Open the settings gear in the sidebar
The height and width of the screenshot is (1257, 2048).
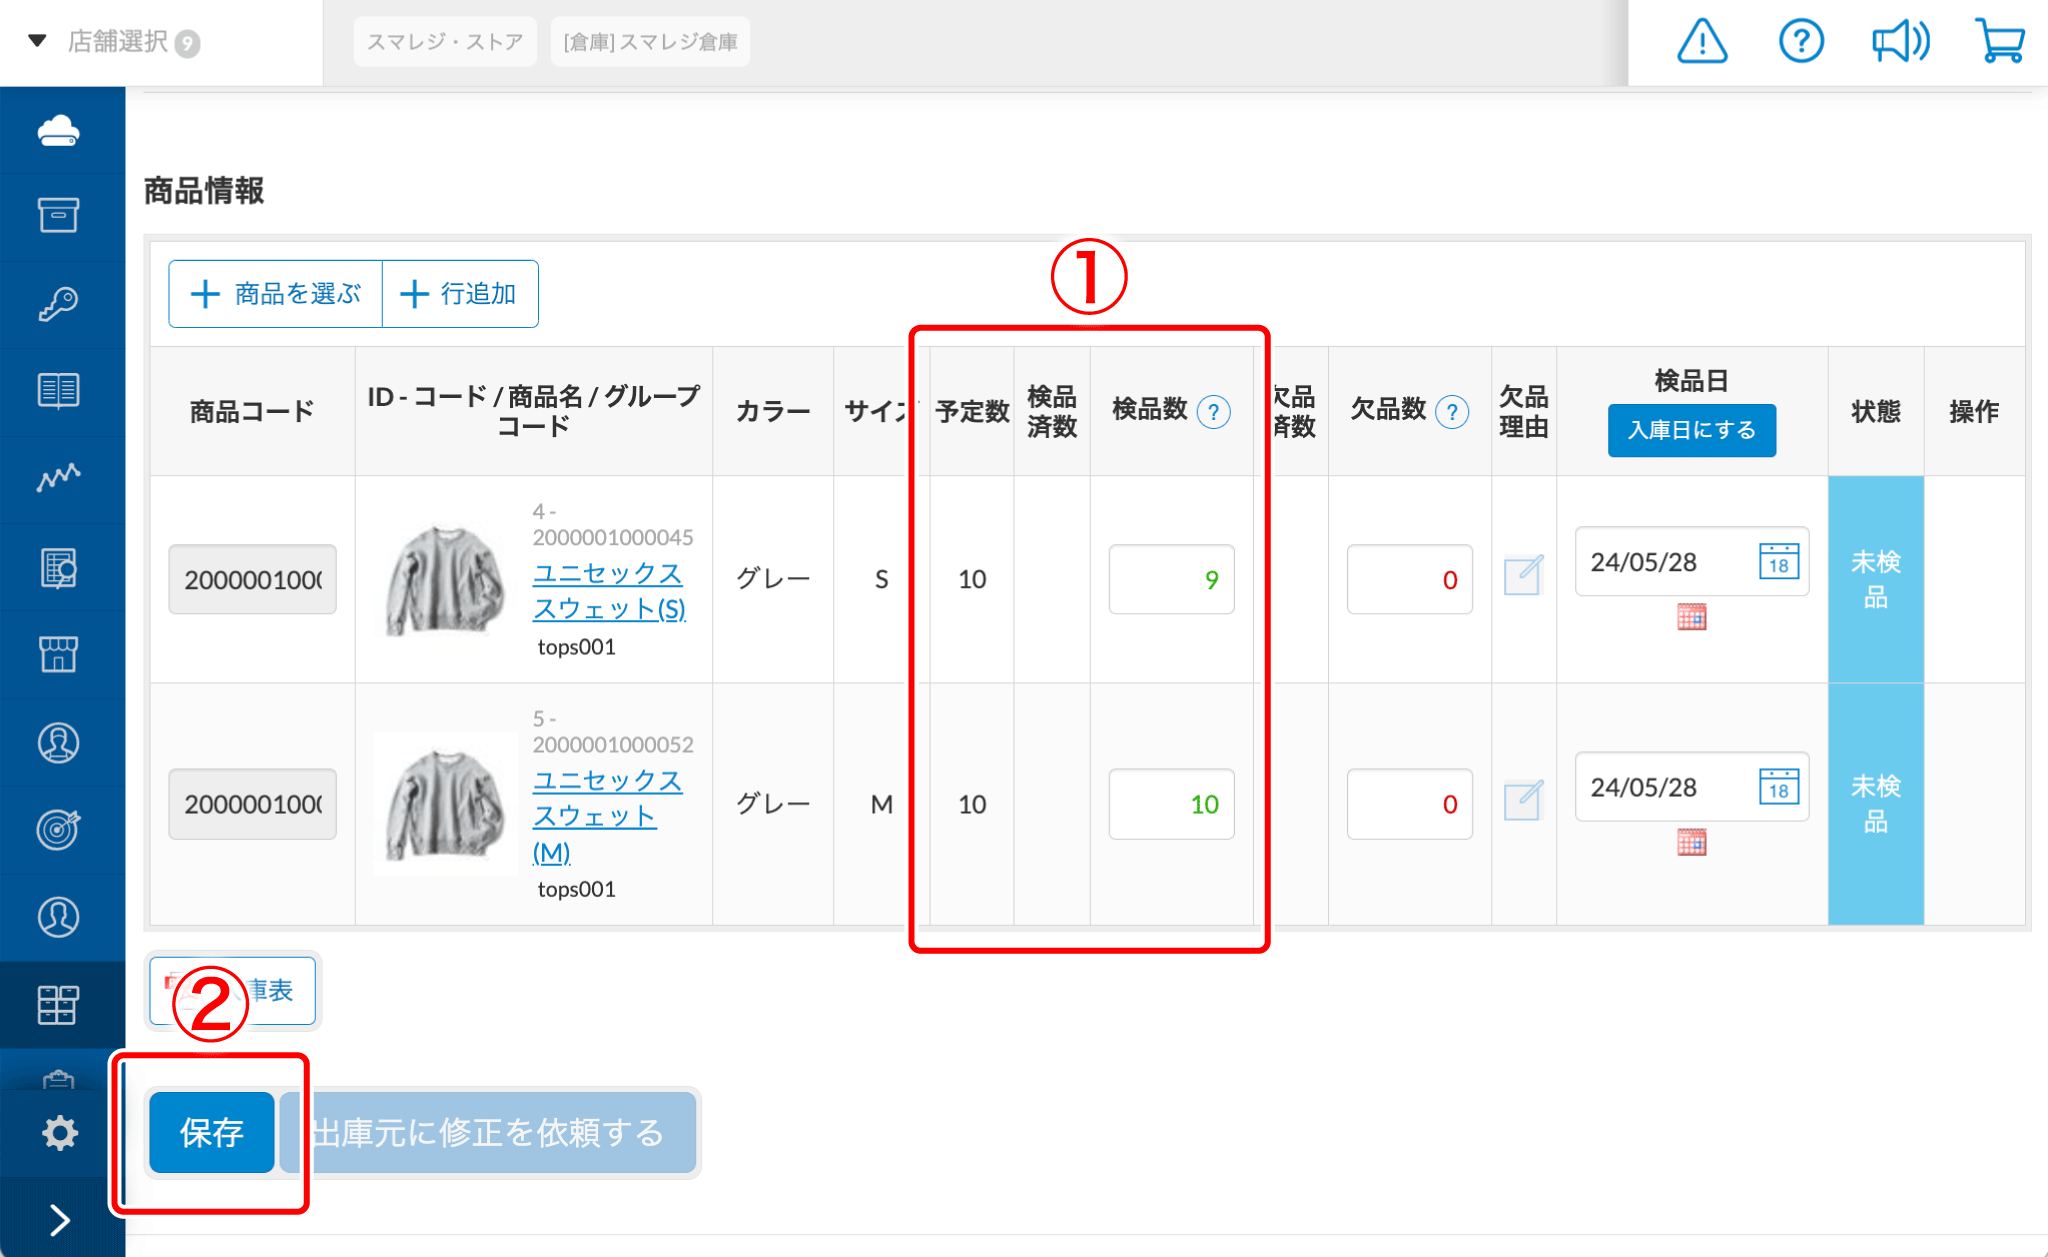[60, 1131]
